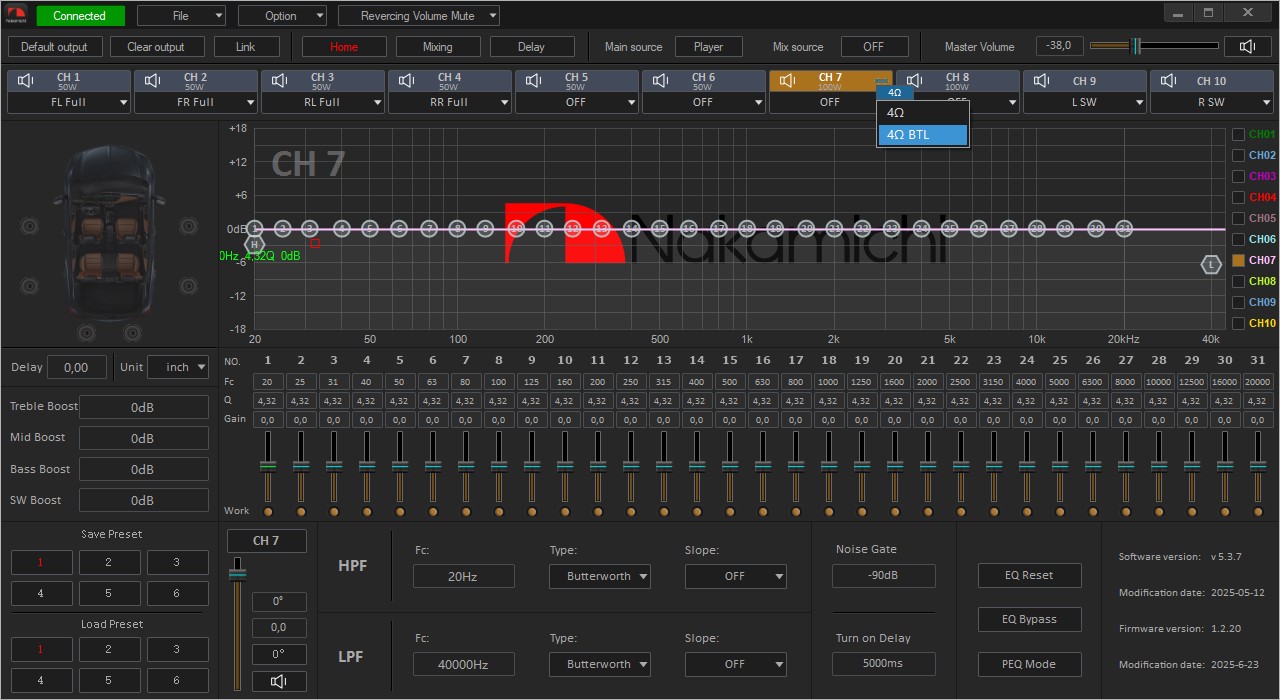1280x700 pixels.
Task: Mute CH 7 using bottom speaker button
Action: tap(279, 681)
